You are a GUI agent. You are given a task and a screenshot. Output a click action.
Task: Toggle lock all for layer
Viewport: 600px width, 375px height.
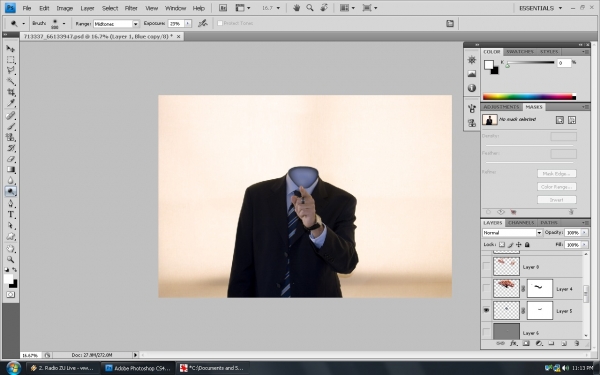pyautogui.click(x=527, y=245)
